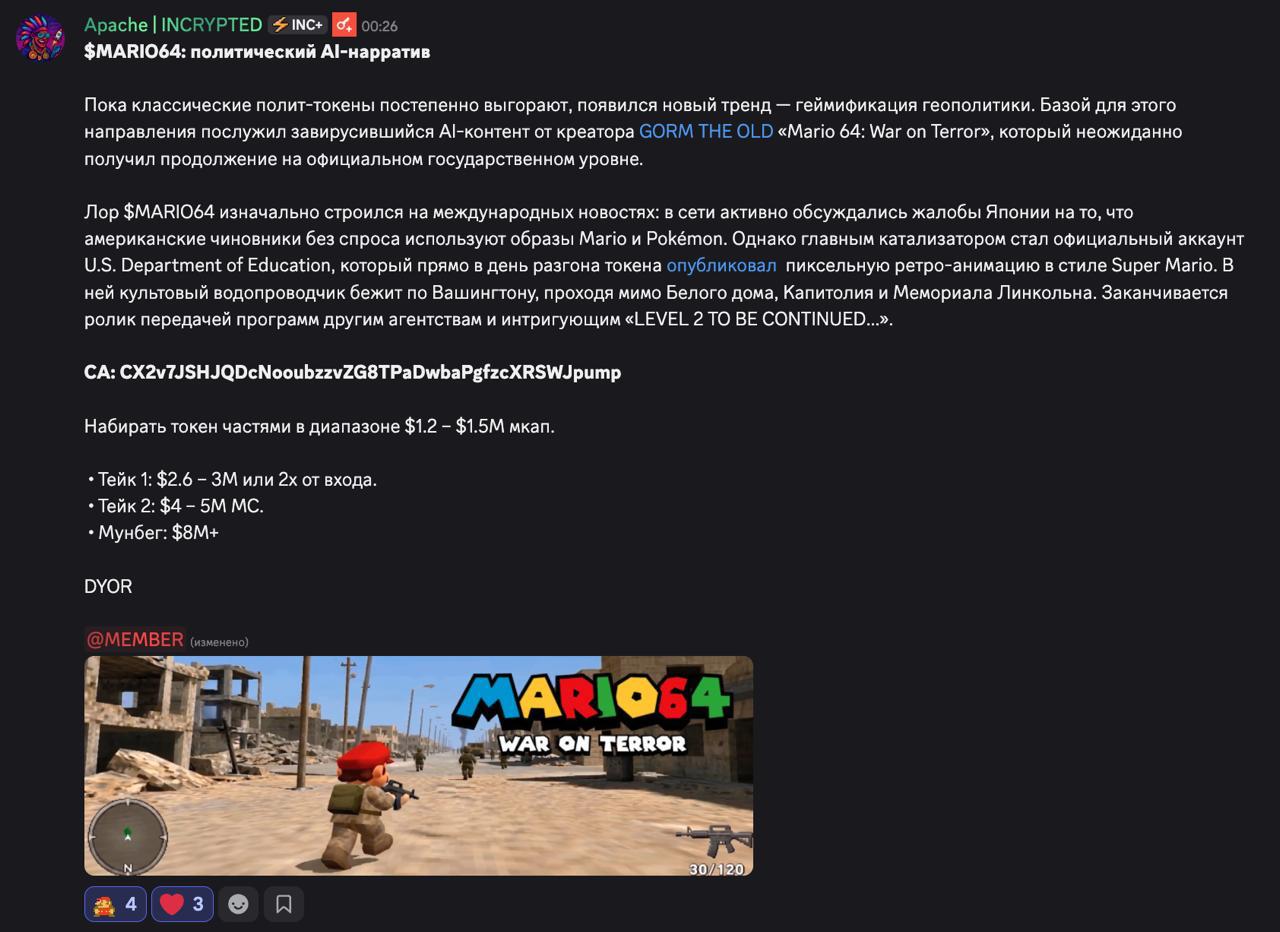Click the Apache | INCRYPTED username
The image size is (1280, 932).
pos(173,25)
